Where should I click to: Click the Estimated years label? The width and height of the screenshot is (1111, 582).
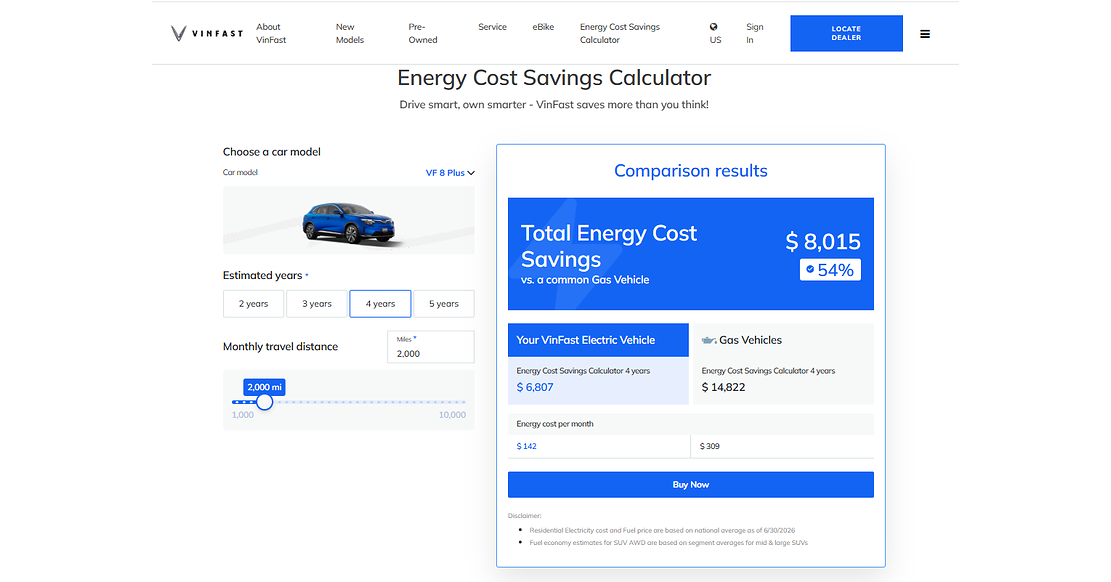pos(263,275)
